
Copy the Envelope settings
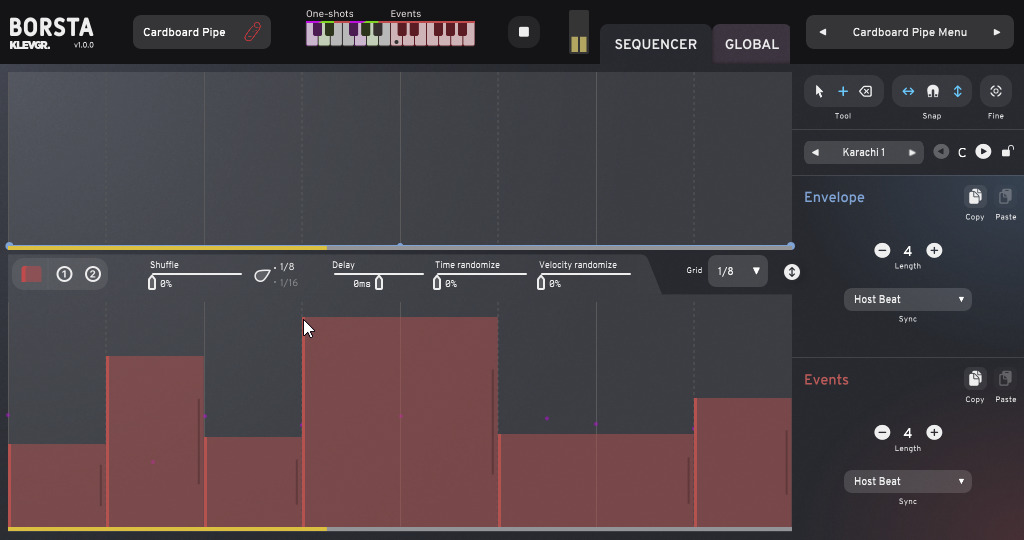pyautogui.click(x=974, y=198)
